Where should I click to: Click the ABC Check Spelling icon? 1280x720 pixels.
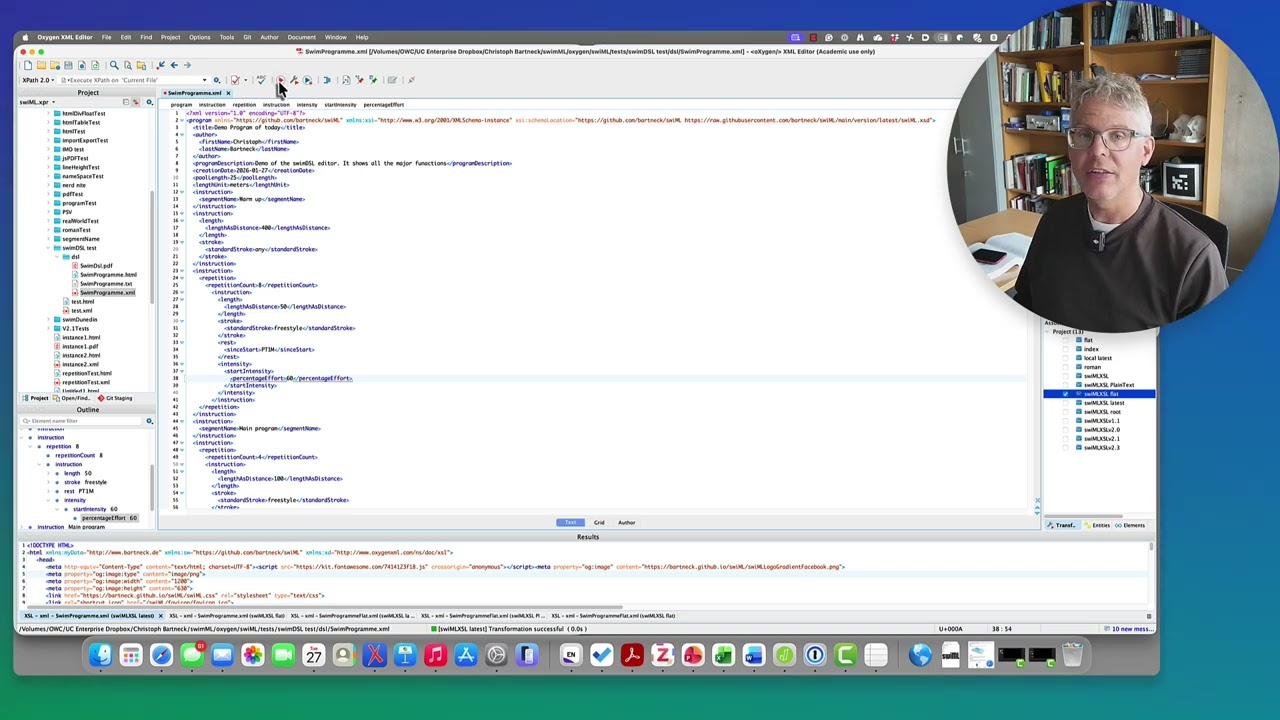point(261,80)
